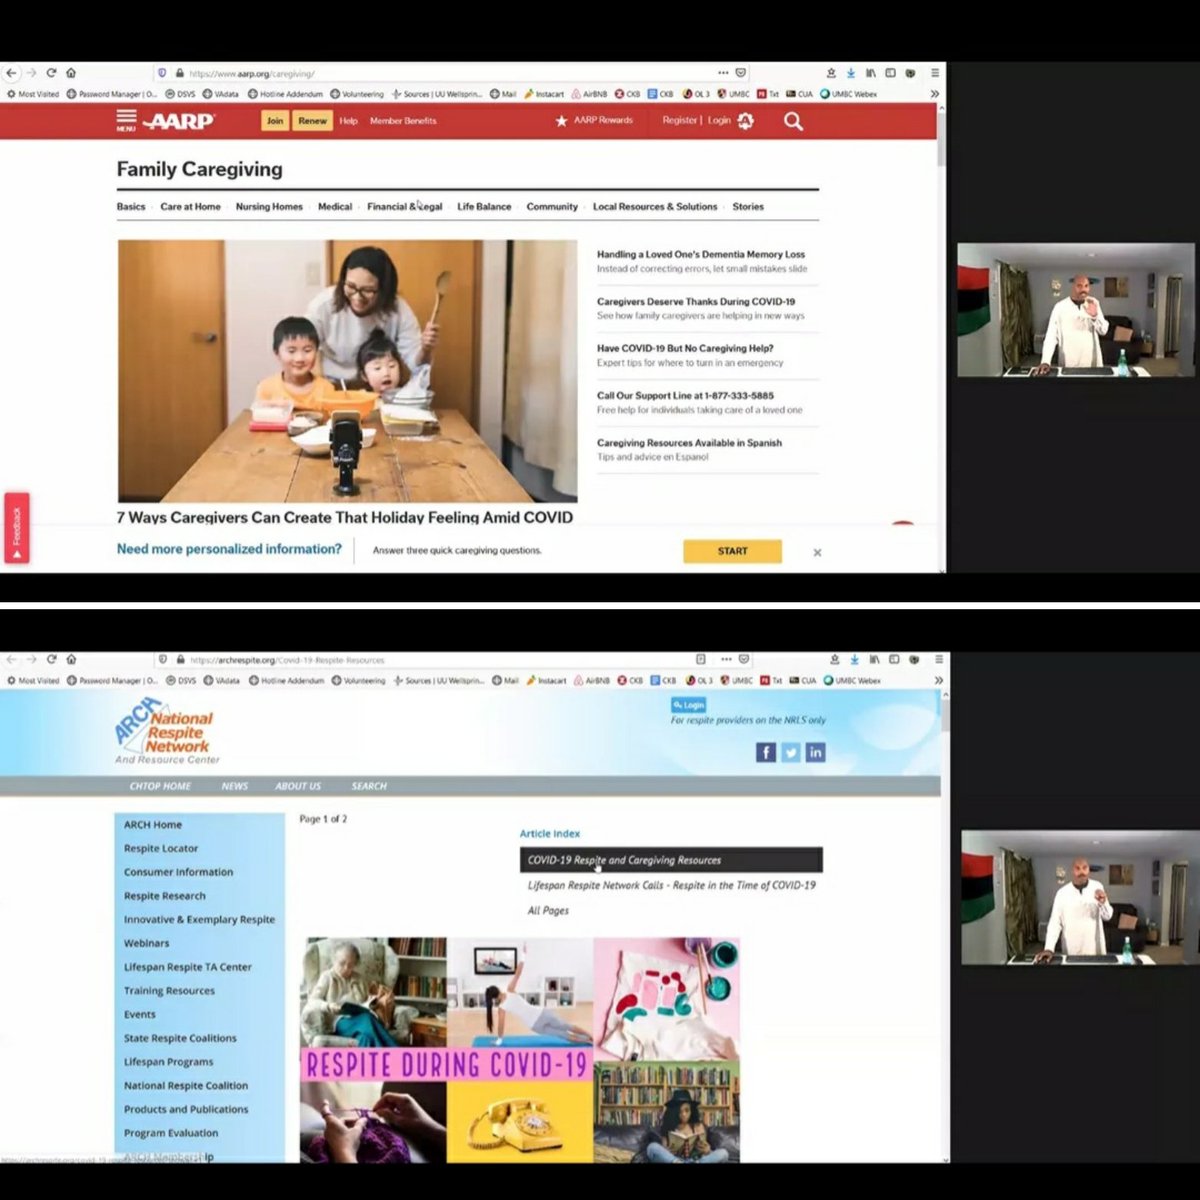The height and width of the screenshot is (1200, 1200).
Task: Open Member Benefits link
Action: 403,121
